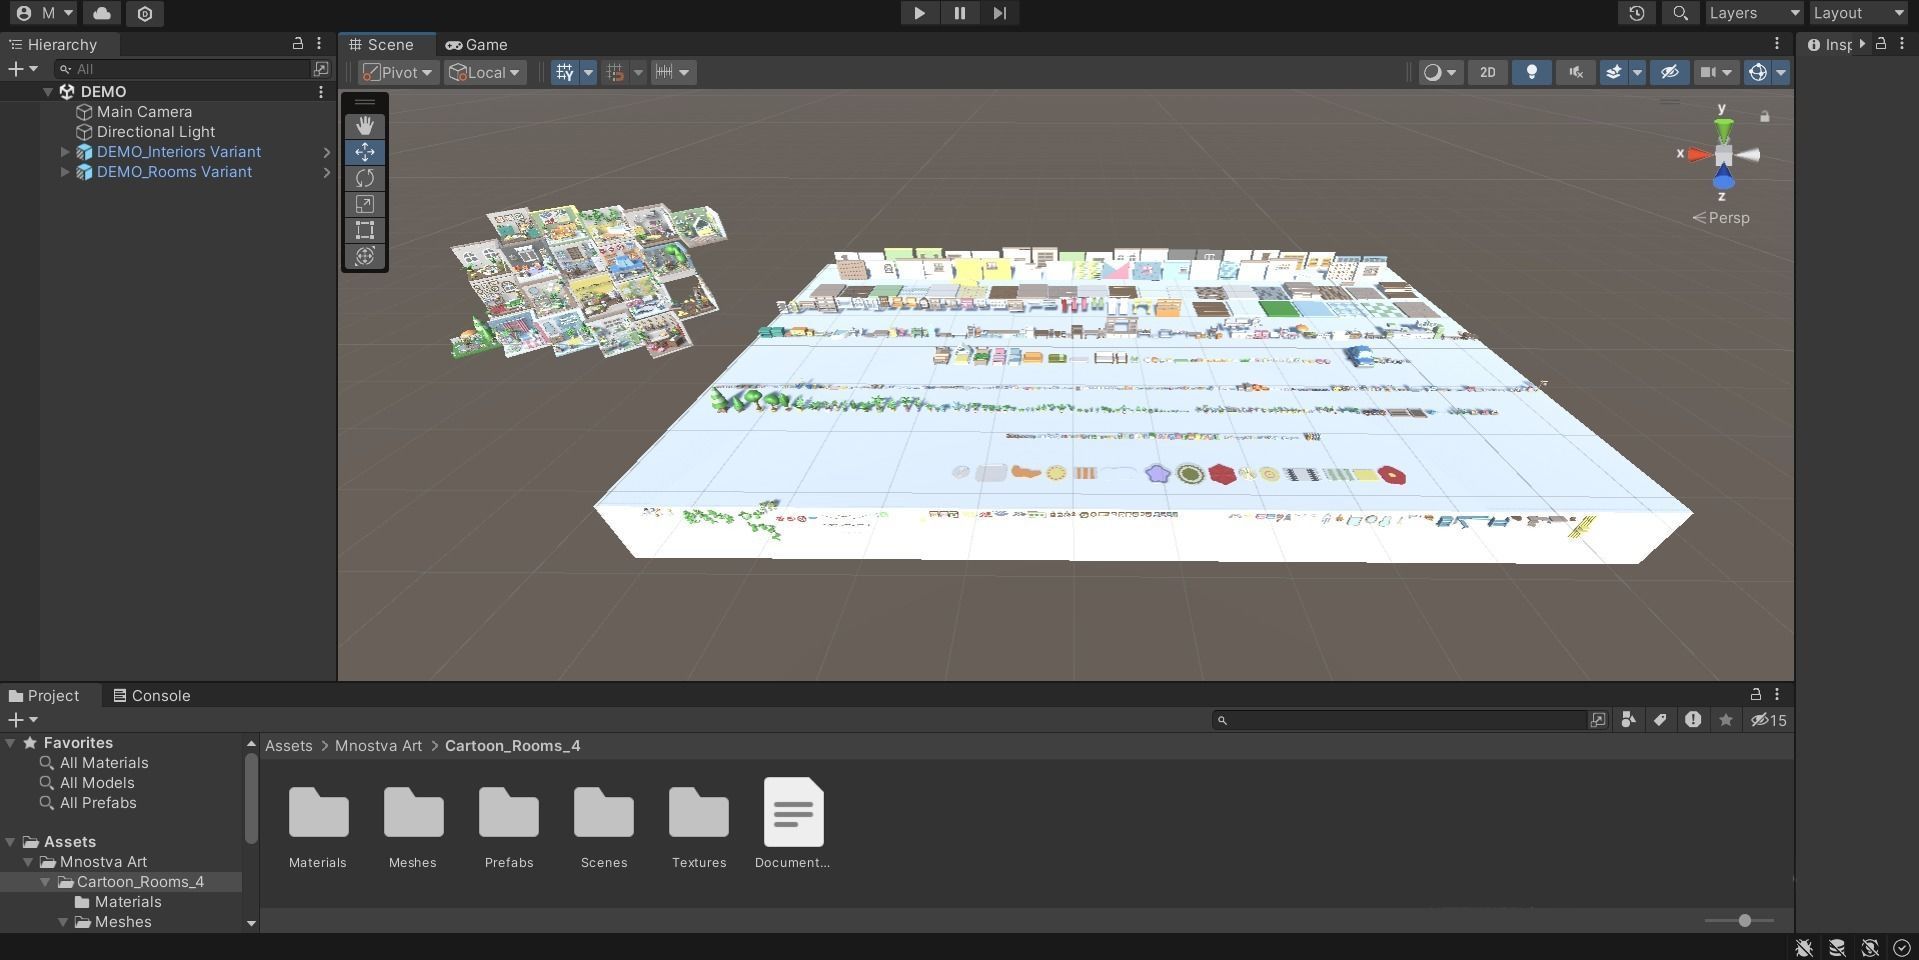Toggle scene Gizmos display
1919x960 pixels.
1757,72
